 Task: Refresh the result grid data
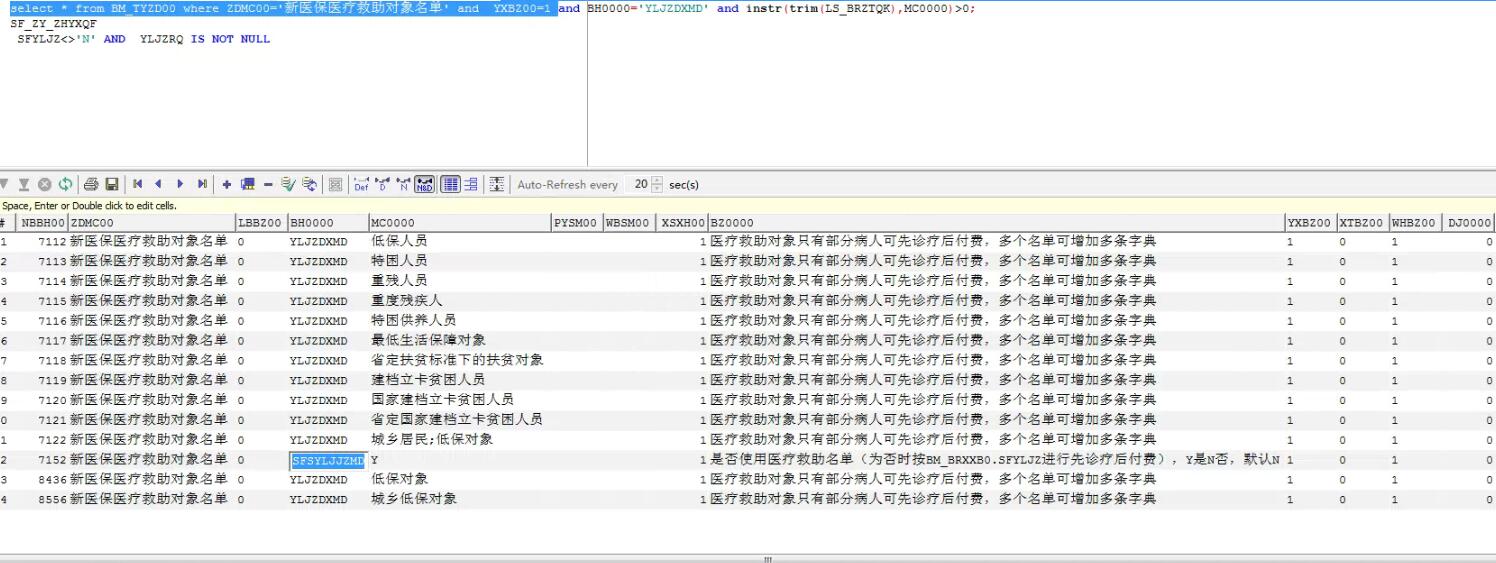point(65,185)
